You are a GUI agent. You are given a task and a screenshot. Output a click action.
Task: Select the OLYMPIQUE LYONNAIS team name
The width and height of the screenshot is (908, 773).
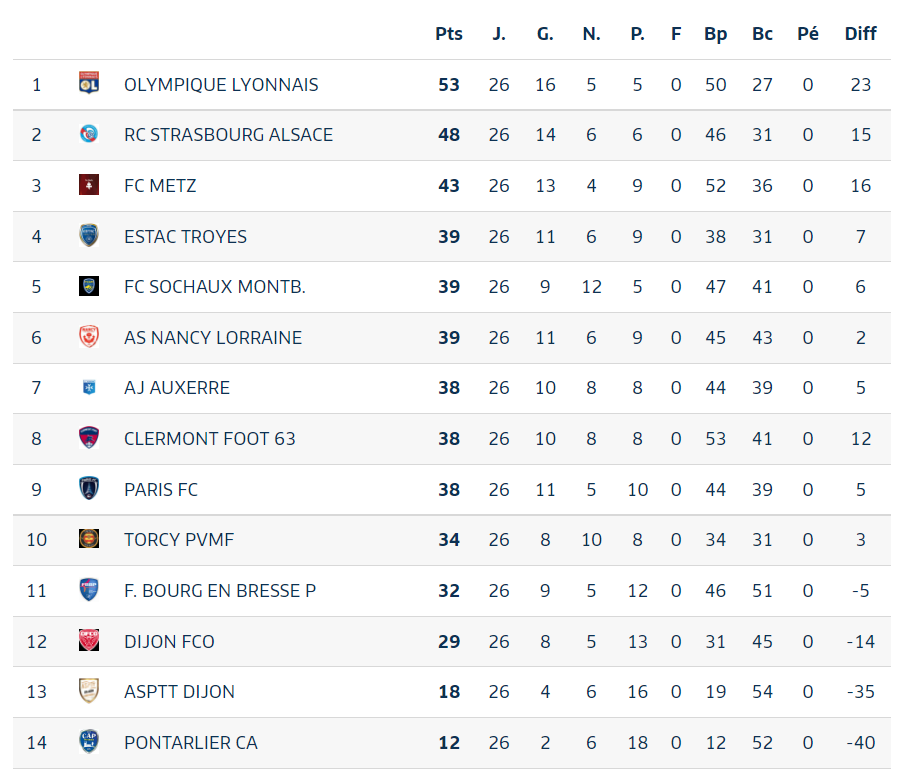click(x=221, y=84)
